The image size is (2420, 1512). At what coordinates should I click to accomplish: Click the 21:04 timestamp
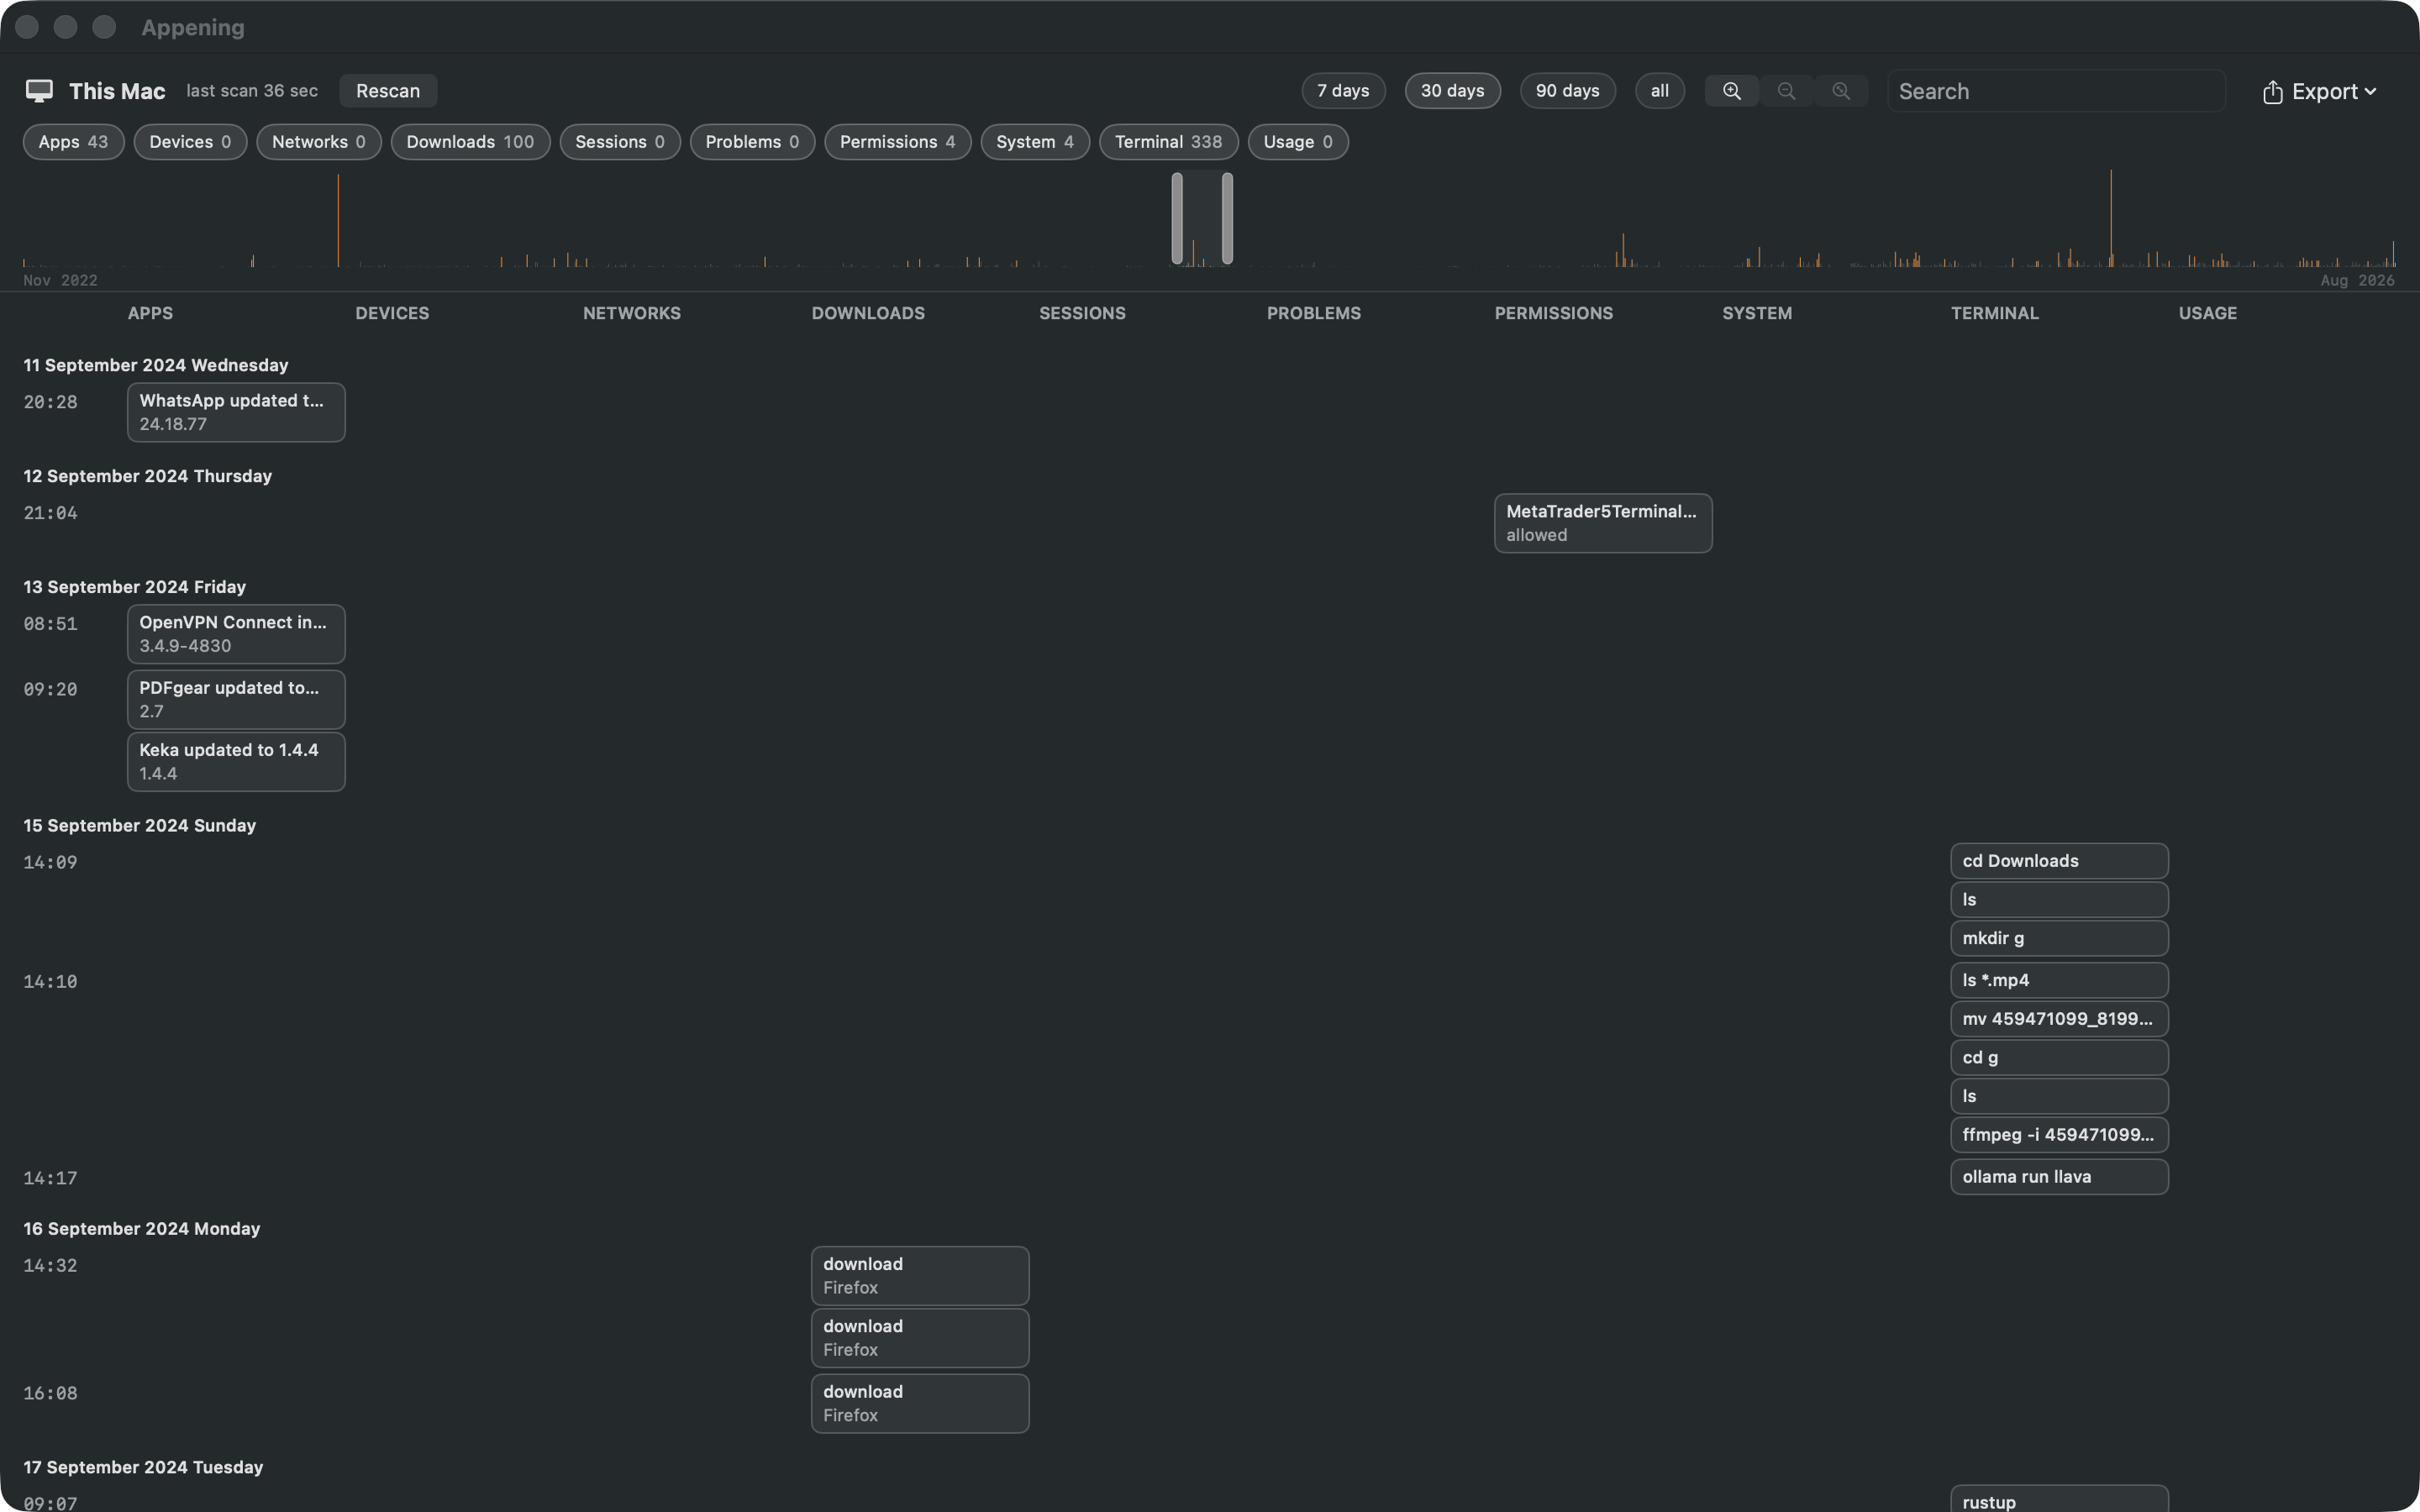[50, 513]
